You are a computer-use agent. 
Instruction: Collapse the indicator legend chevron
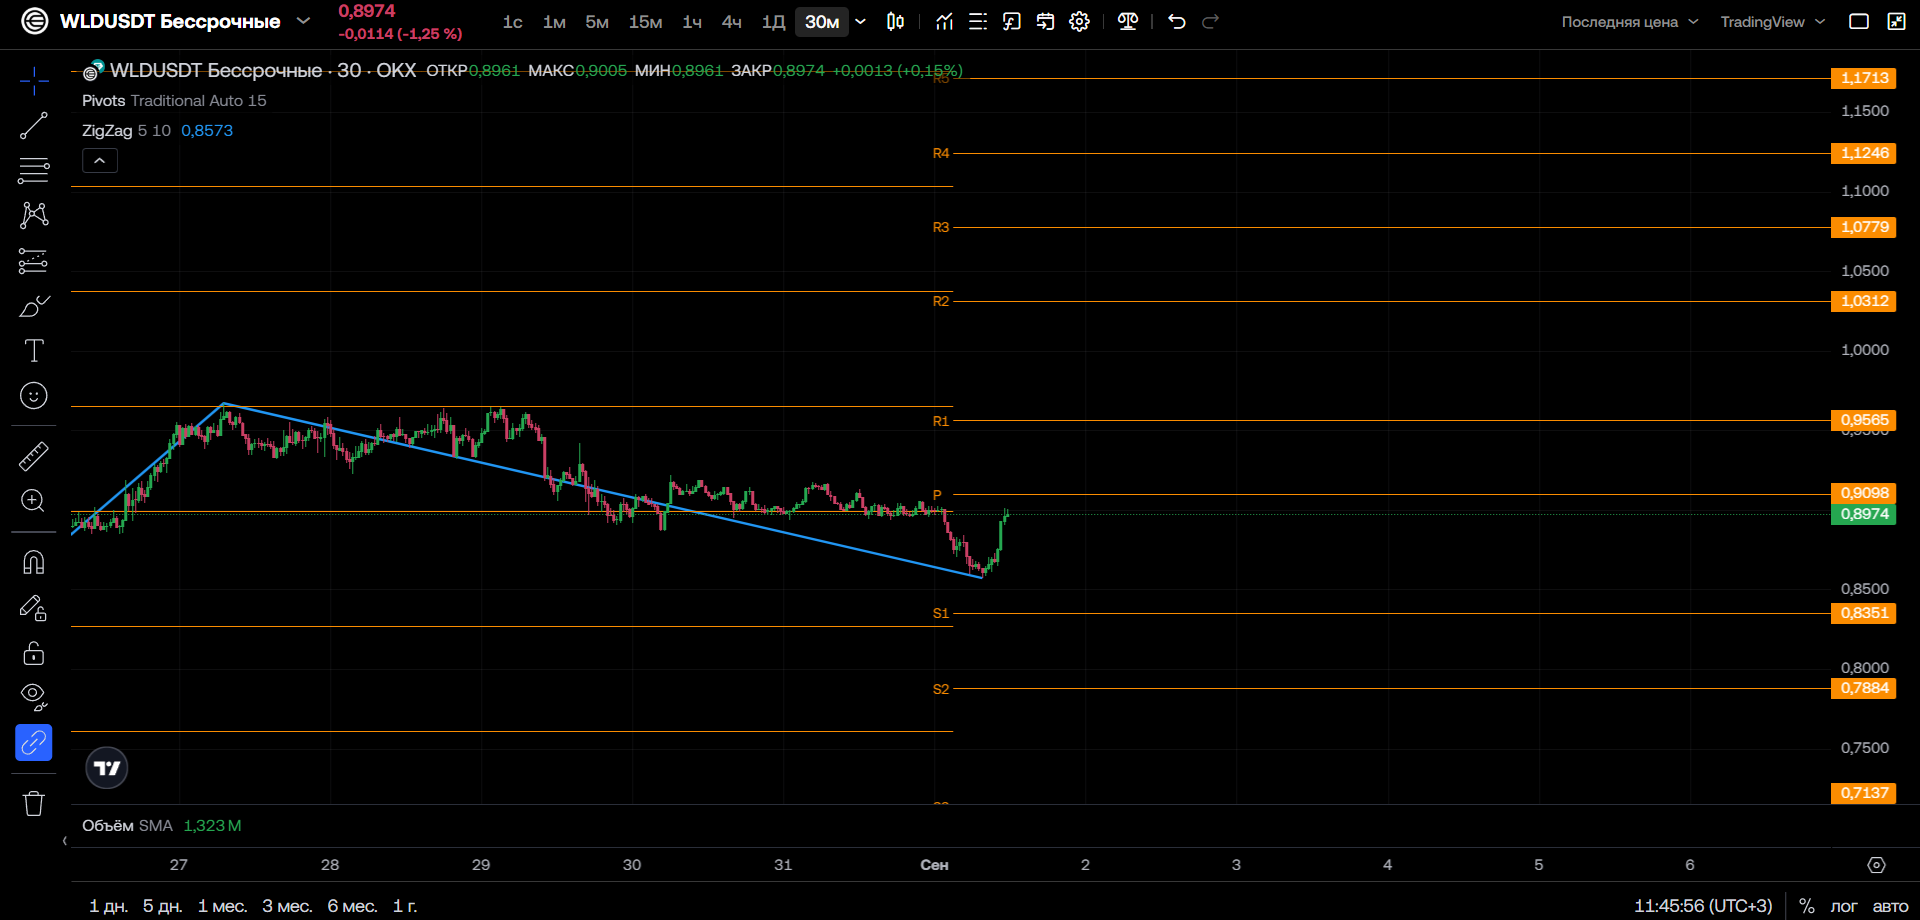coord(100,161)
